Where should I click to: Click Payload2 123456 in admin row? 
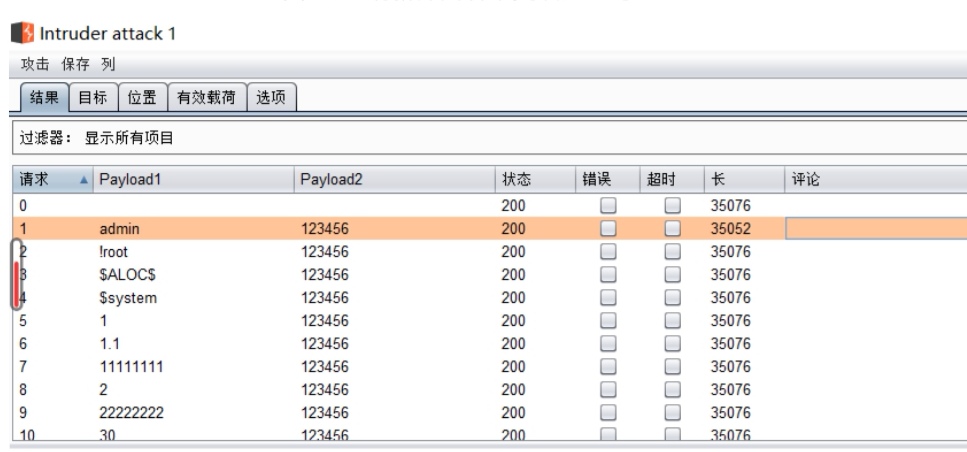coord(324,229)
